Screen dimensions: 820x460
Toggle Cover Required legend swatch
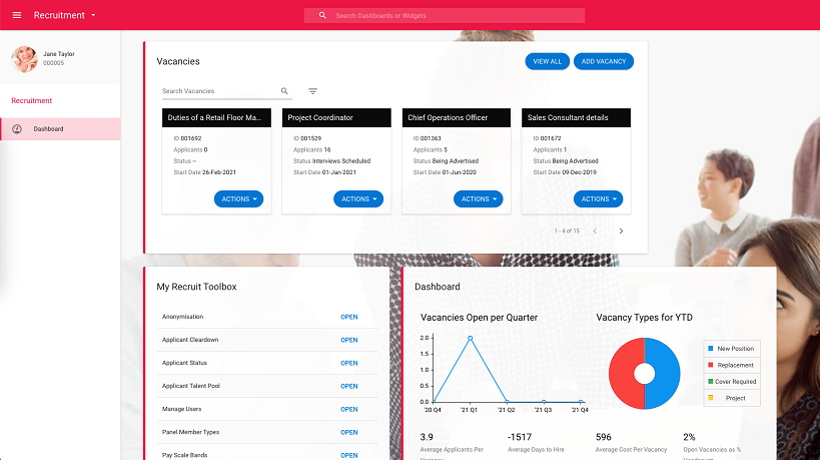coord(710,381)
